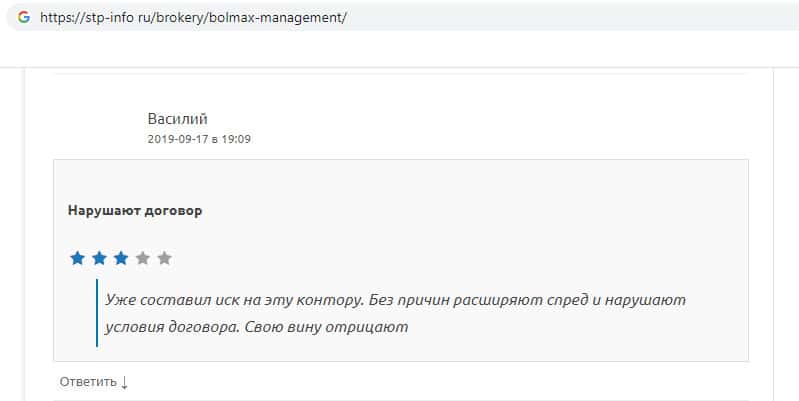Focus the stp-info URL address field
The height and width of the screenshot is (401, 799).
click(x=400, y=18)
